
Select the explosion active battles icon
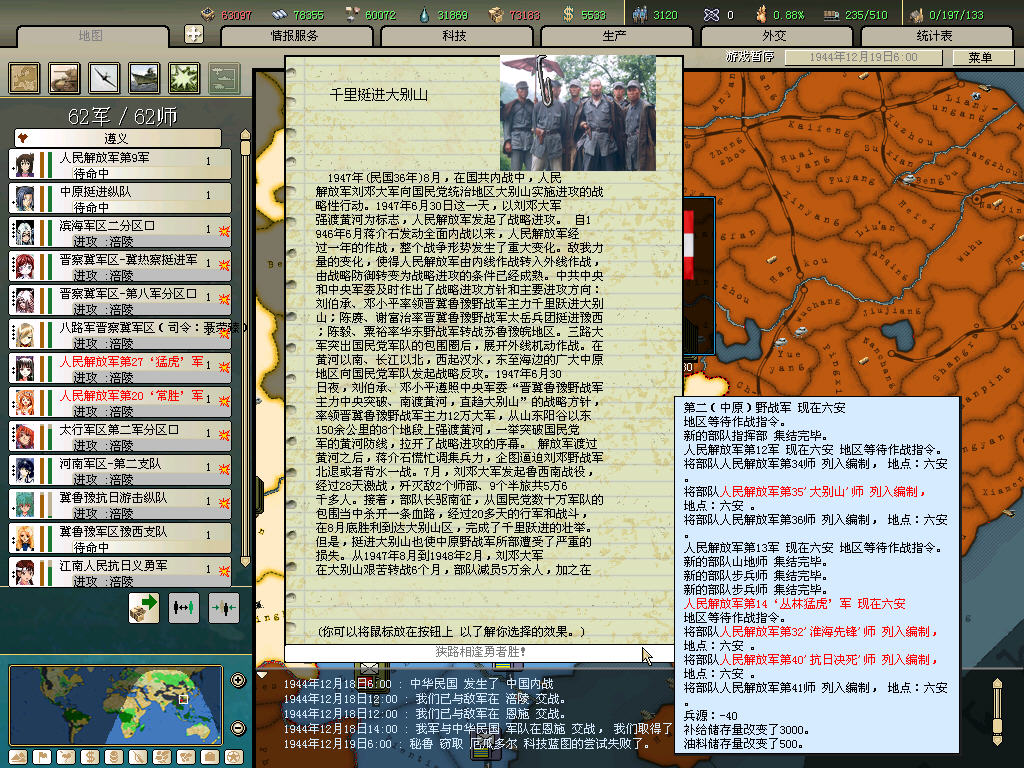pyautogui.click(x=184, y=78)
